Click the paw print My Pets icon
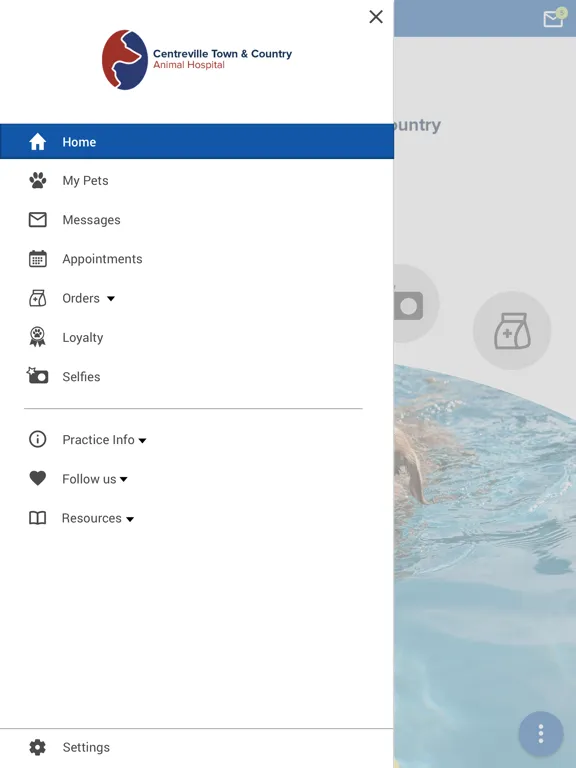The image size is (576, 768). coord(38,180)
